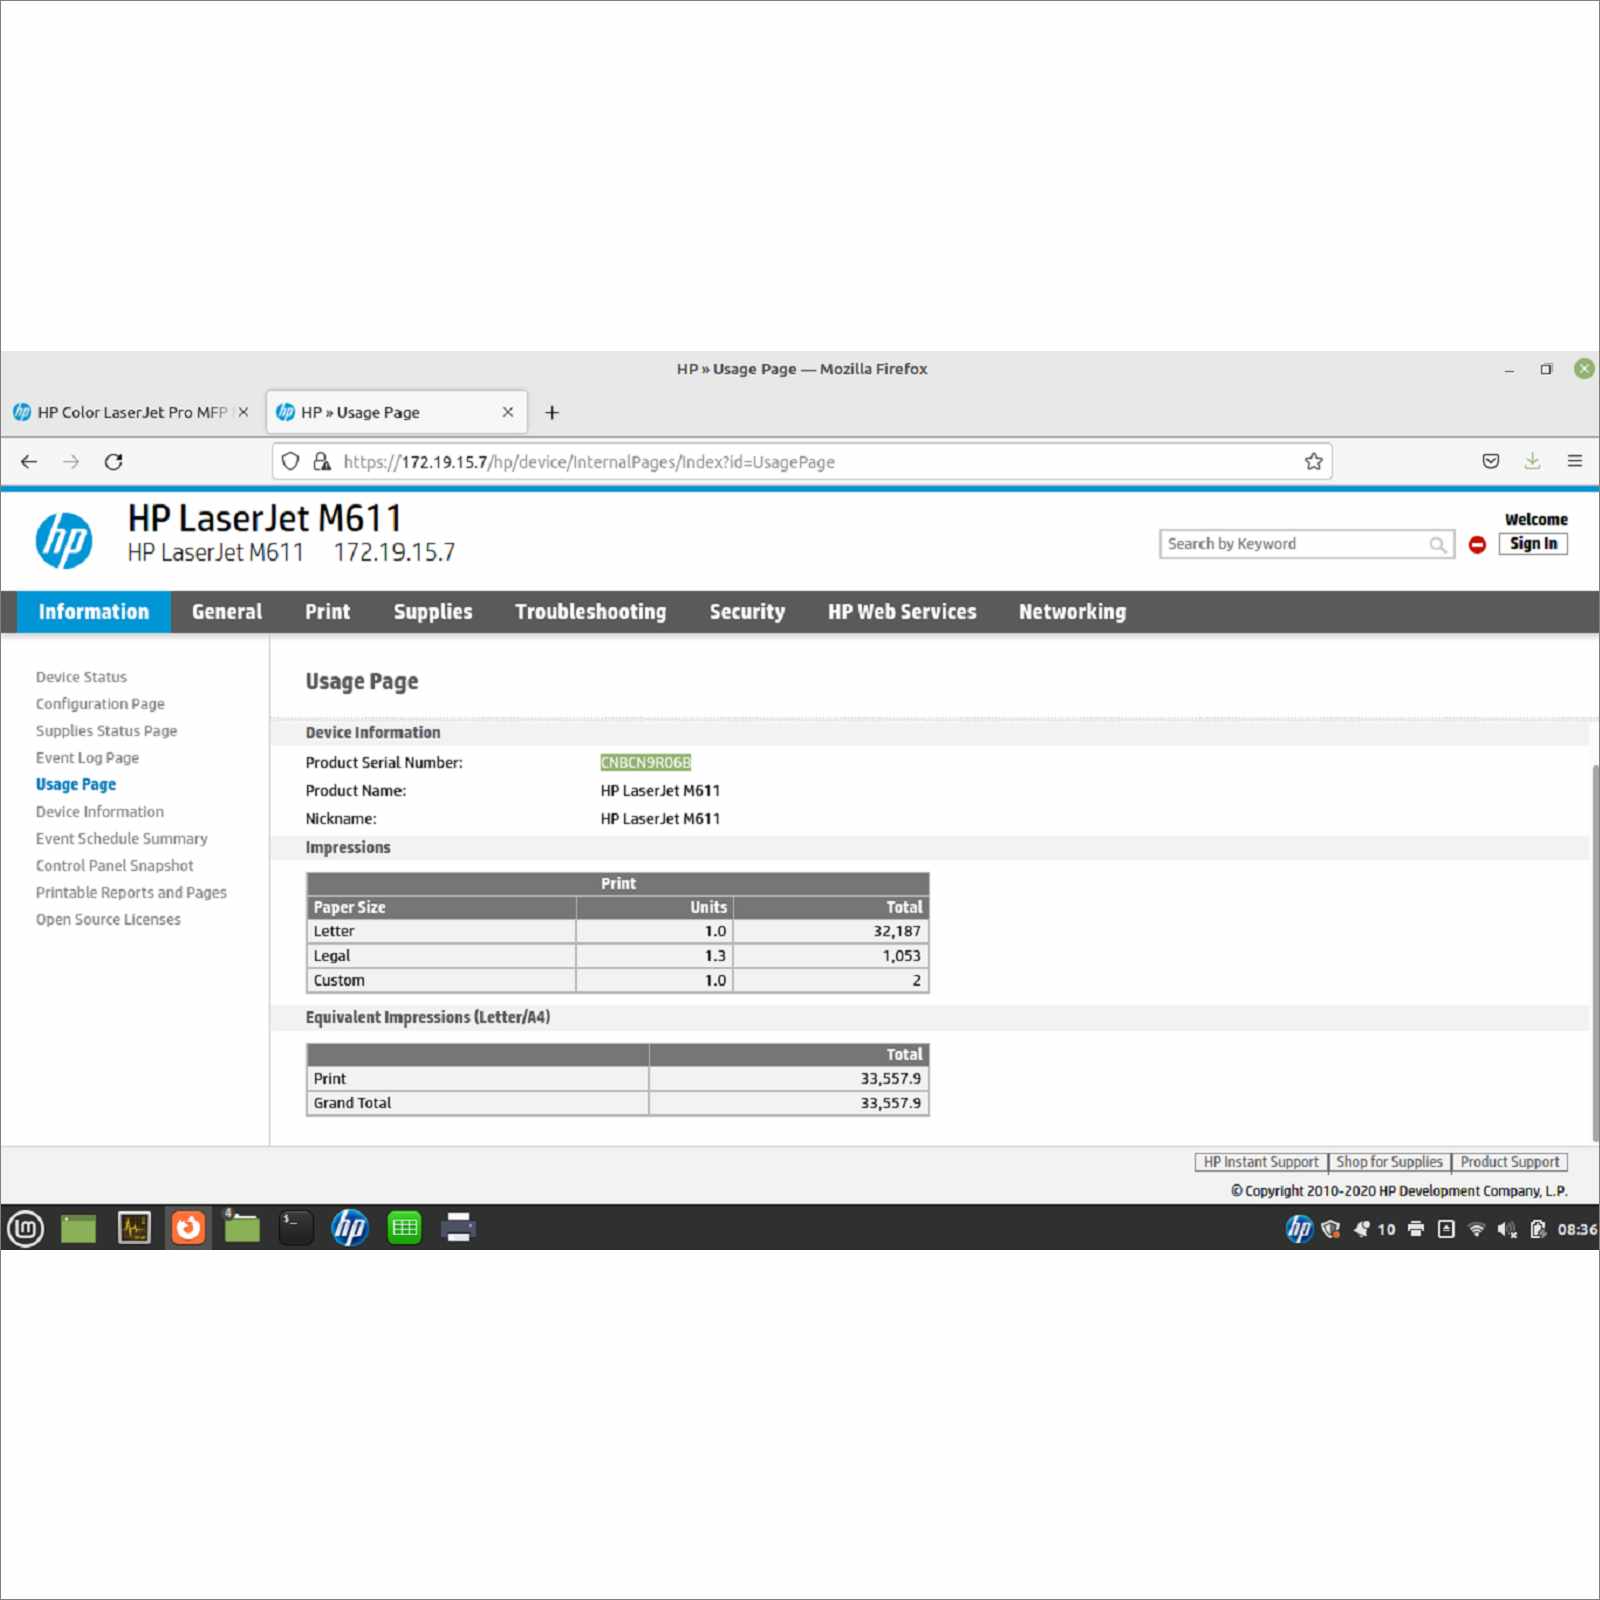Open the printer app in the taskbar
This screenshot has width=1600, height=1600.
(459, 1228)
